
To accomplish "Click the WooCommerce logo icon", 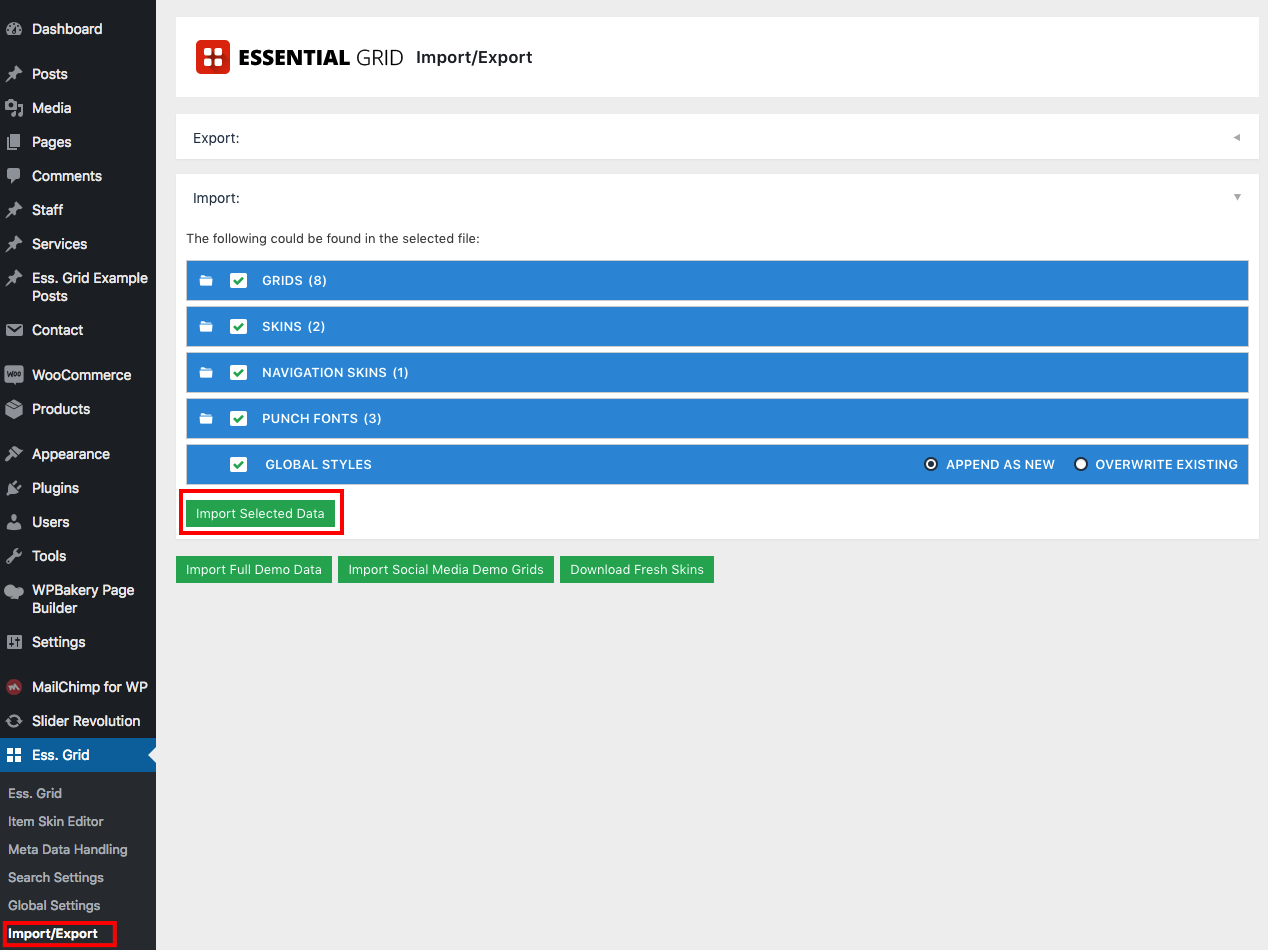I will coord(14,375).
